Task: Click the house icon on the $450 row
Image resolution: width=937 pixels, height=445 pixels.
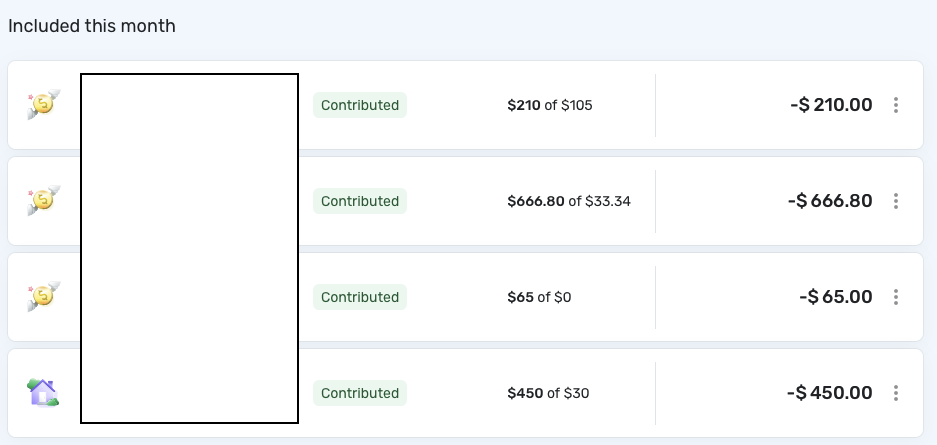Action: pos(44,392)
